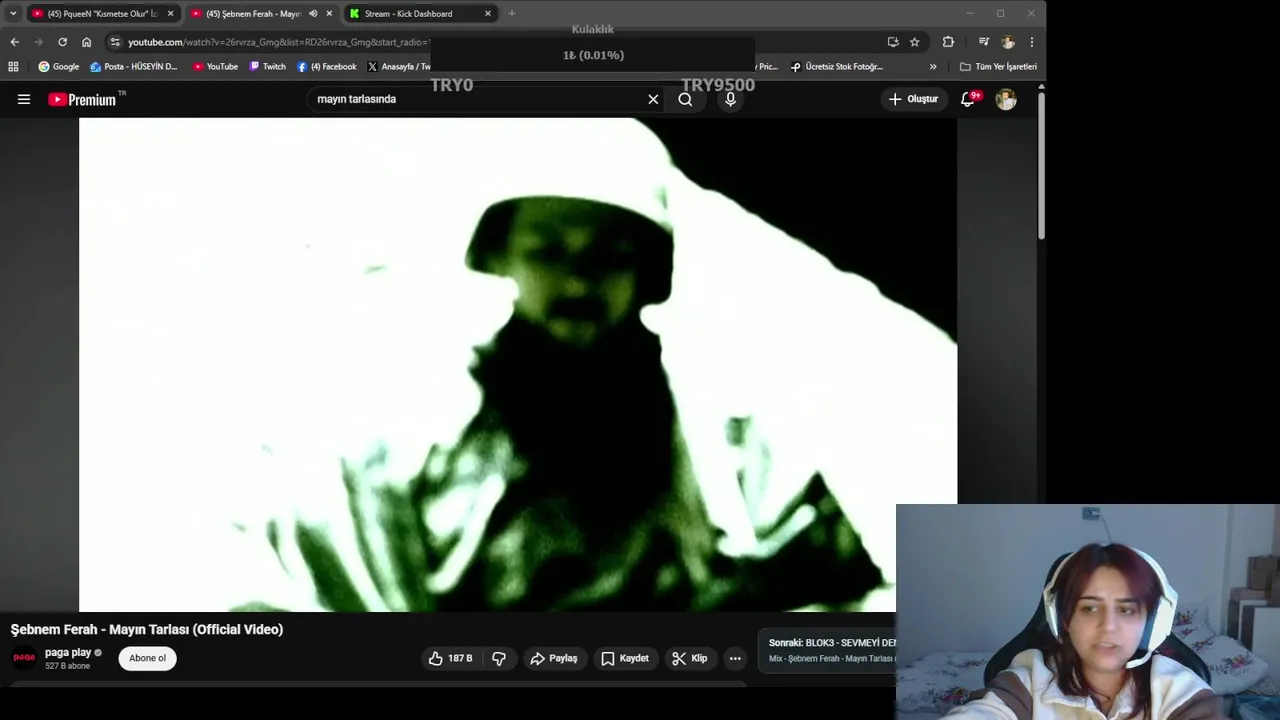Image resolution: width=1280 pixels, height=720 pixels.
Task: Share the video via Paylaş
Action: (554, 658)
